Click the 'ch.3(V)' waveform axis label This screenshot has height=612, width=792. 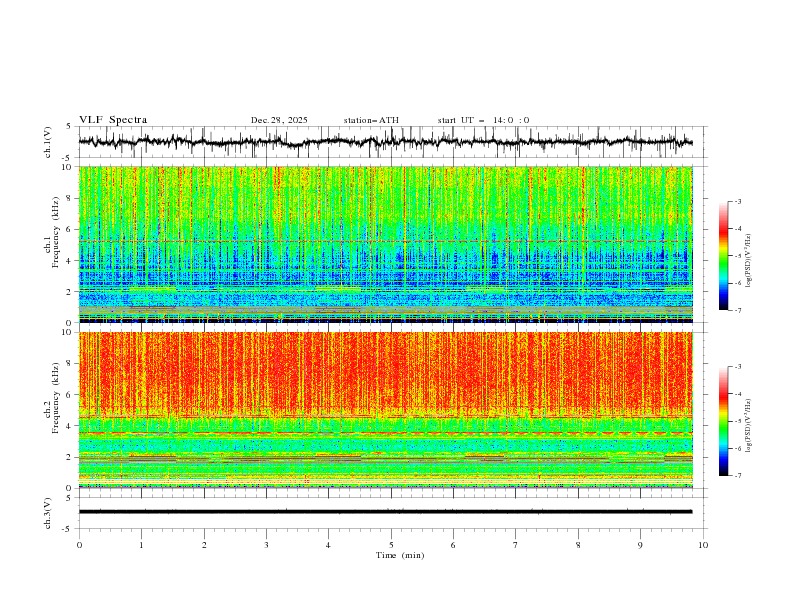[x=47, y=513]
